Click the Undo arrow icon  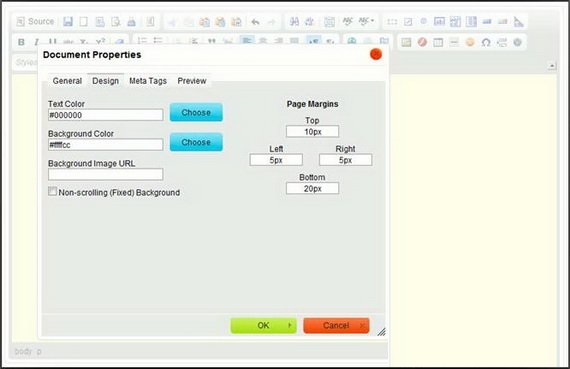pos(255,22)
